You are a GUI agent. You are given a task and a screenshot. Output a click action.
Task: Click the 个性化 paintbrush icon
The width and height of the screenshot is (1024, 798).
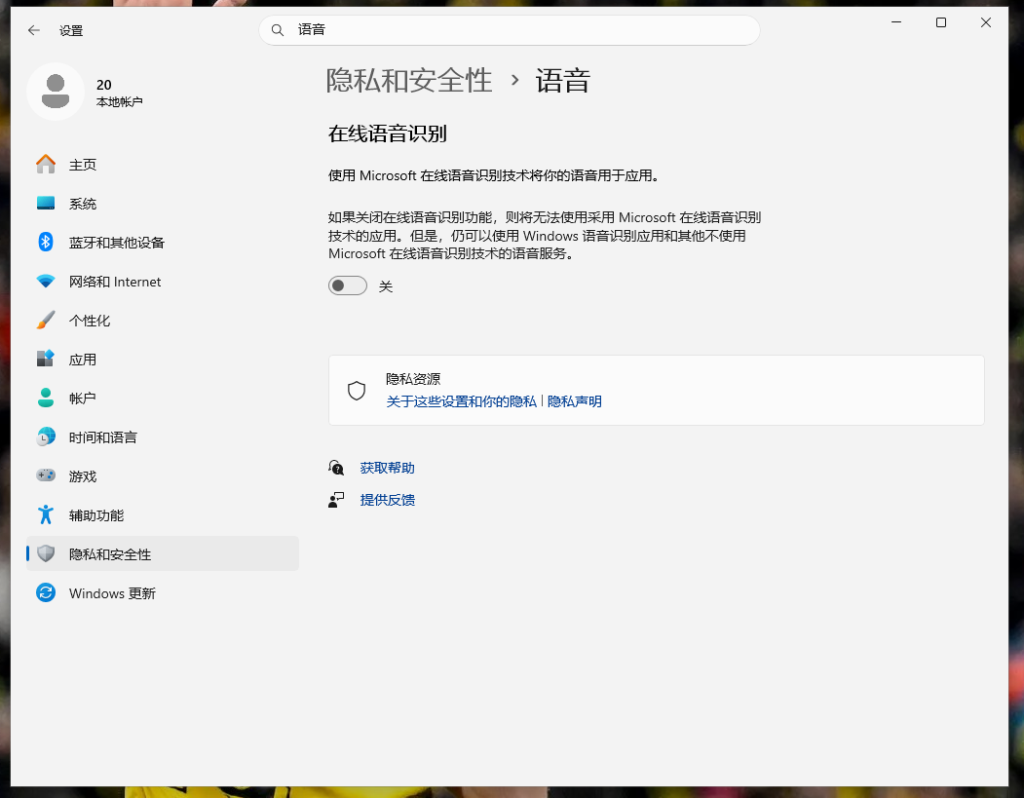tap(46, 320)
